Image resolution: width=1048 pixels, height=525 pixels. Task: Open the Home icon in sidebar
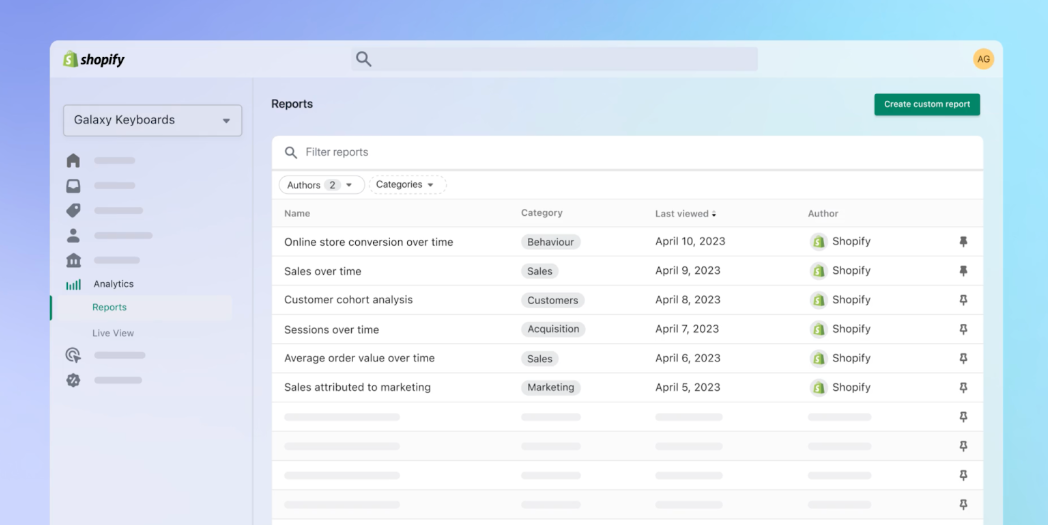(x=74, y=161)
